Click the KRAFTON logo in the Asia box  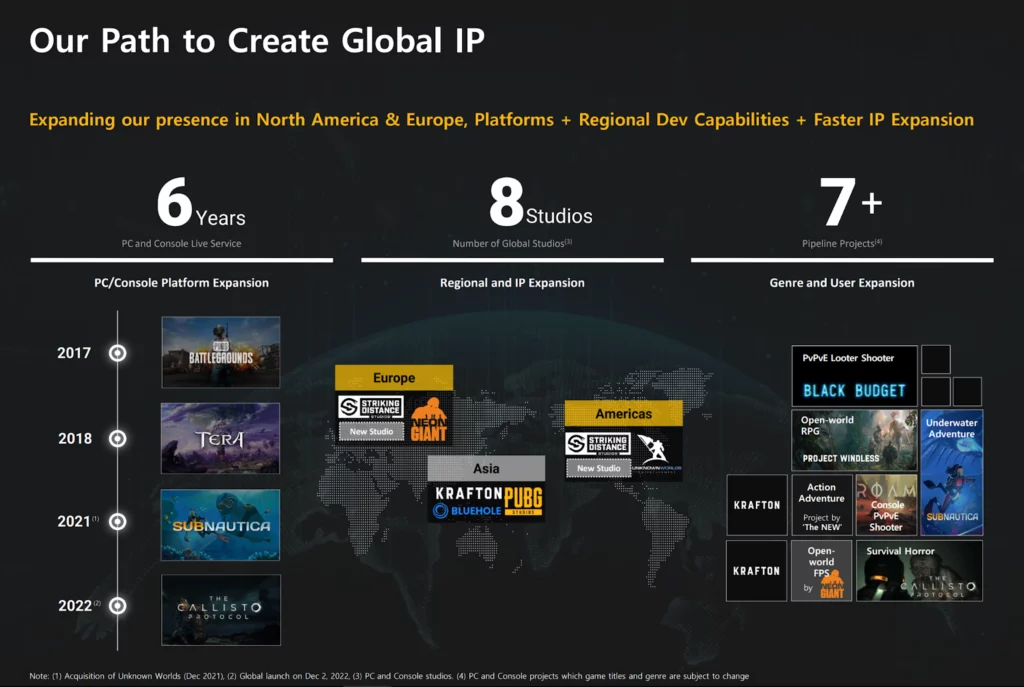[465, 493]
